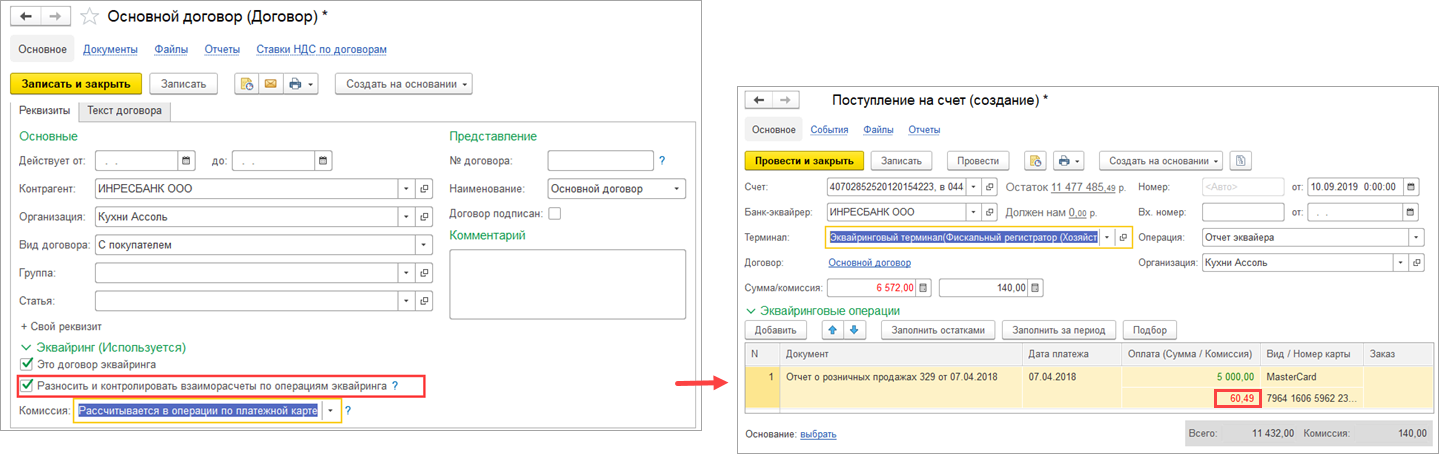The image size is (1439, 454).
Task: Click выбрать link beside Основание
Action: tap(818, 434)
